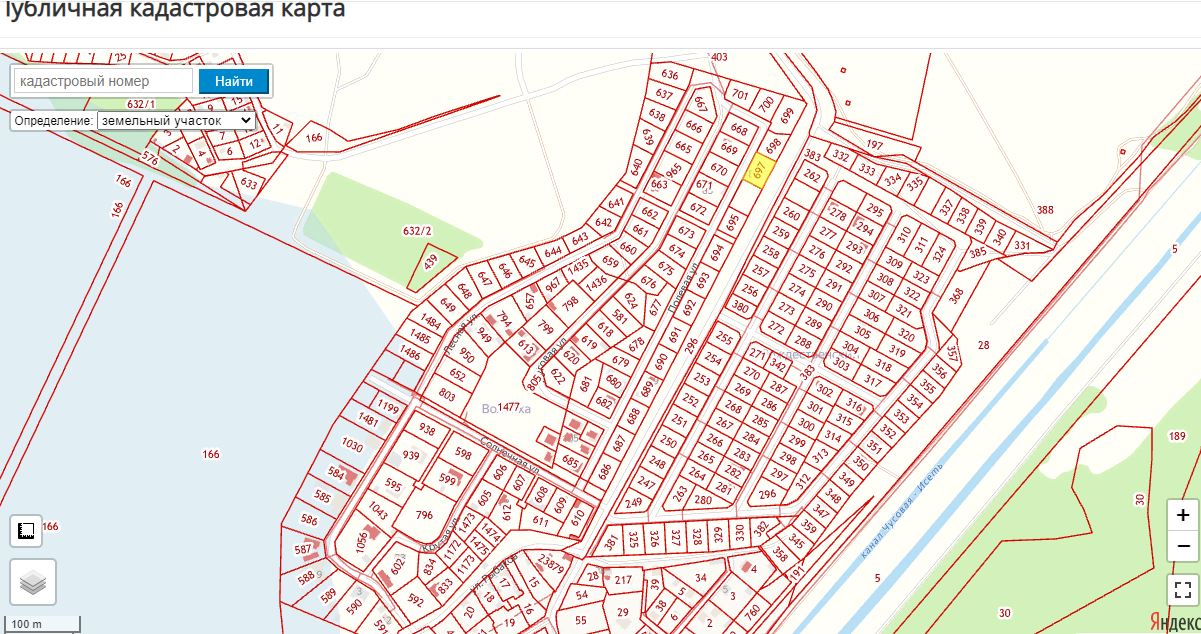Click parcel label 1477
Image resolution: width=1201 pixels, height=634 pixels.
(510, 408)
